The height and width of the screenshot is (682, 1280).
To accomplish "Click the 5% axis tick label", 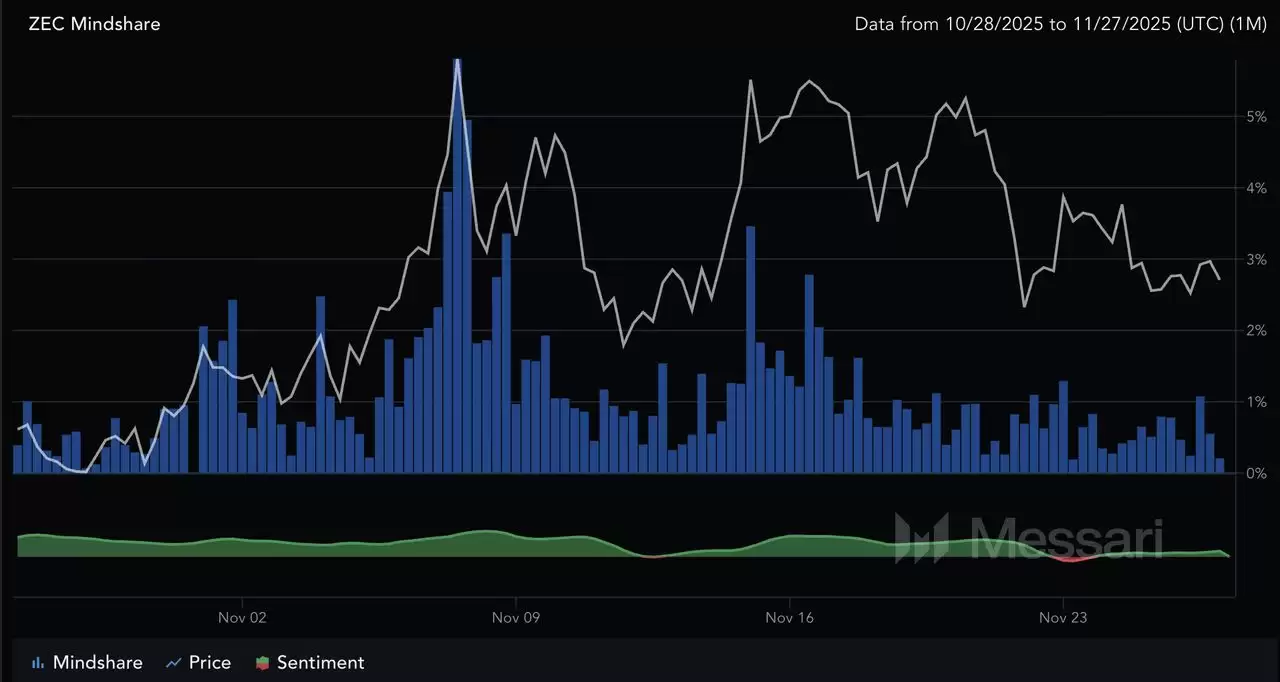I will coord(1259,117).
